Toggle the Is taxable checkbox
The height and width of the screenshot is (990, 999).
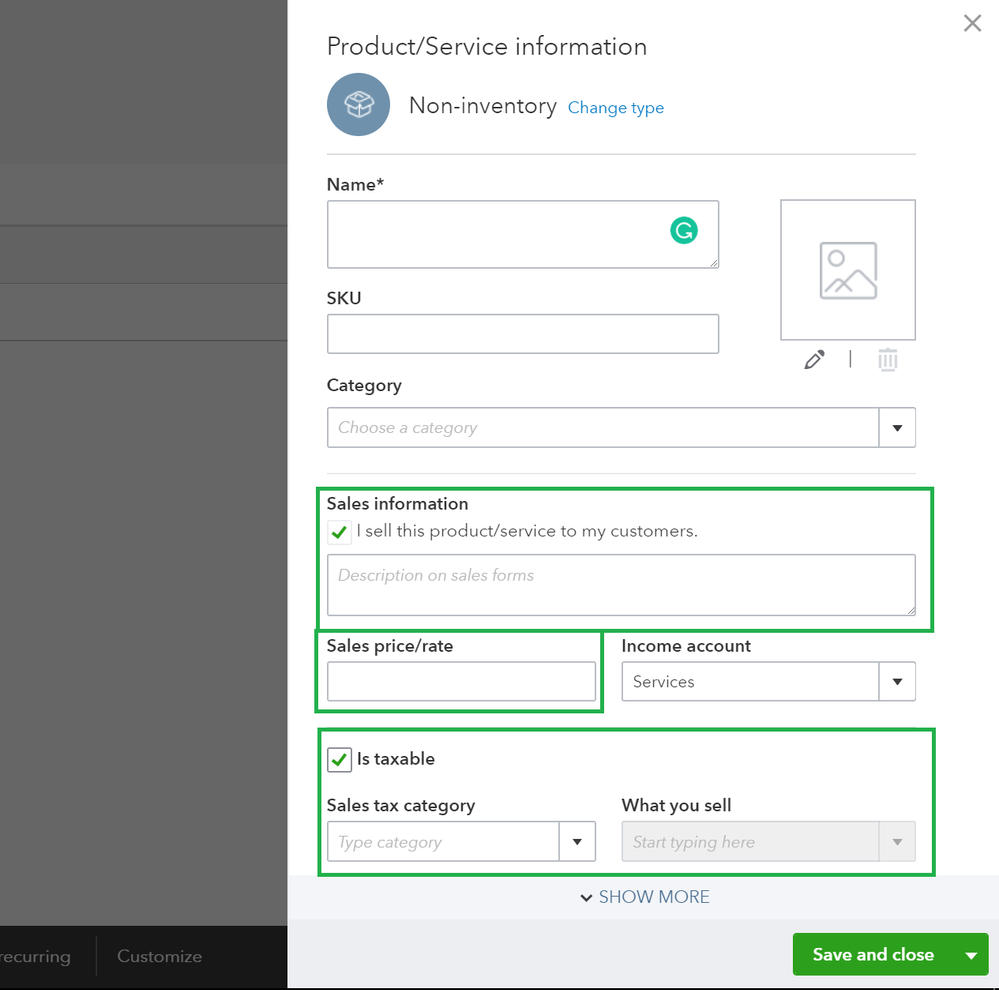click(x=340, y=760)
